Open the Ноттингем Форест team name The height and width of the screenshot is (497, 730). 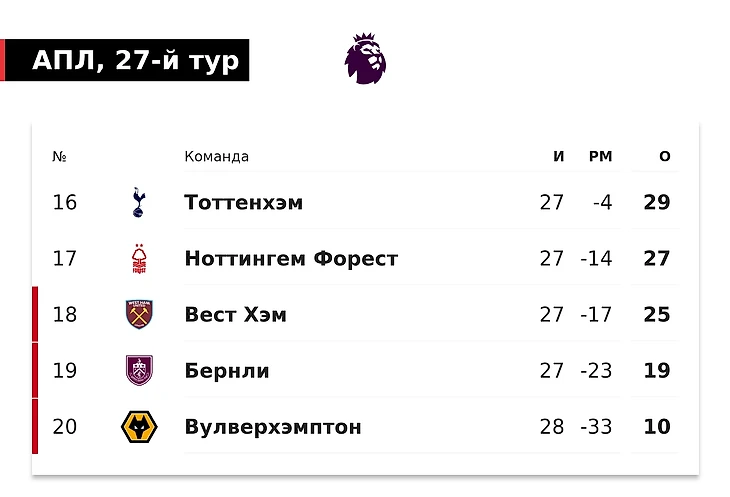(x=291, y=259)
